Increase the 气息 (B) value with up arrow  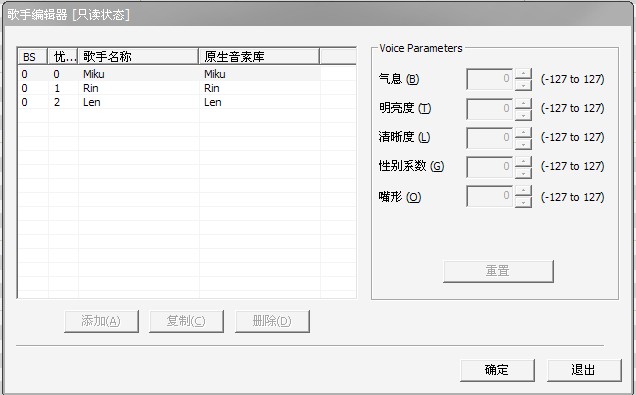(524, 73)
